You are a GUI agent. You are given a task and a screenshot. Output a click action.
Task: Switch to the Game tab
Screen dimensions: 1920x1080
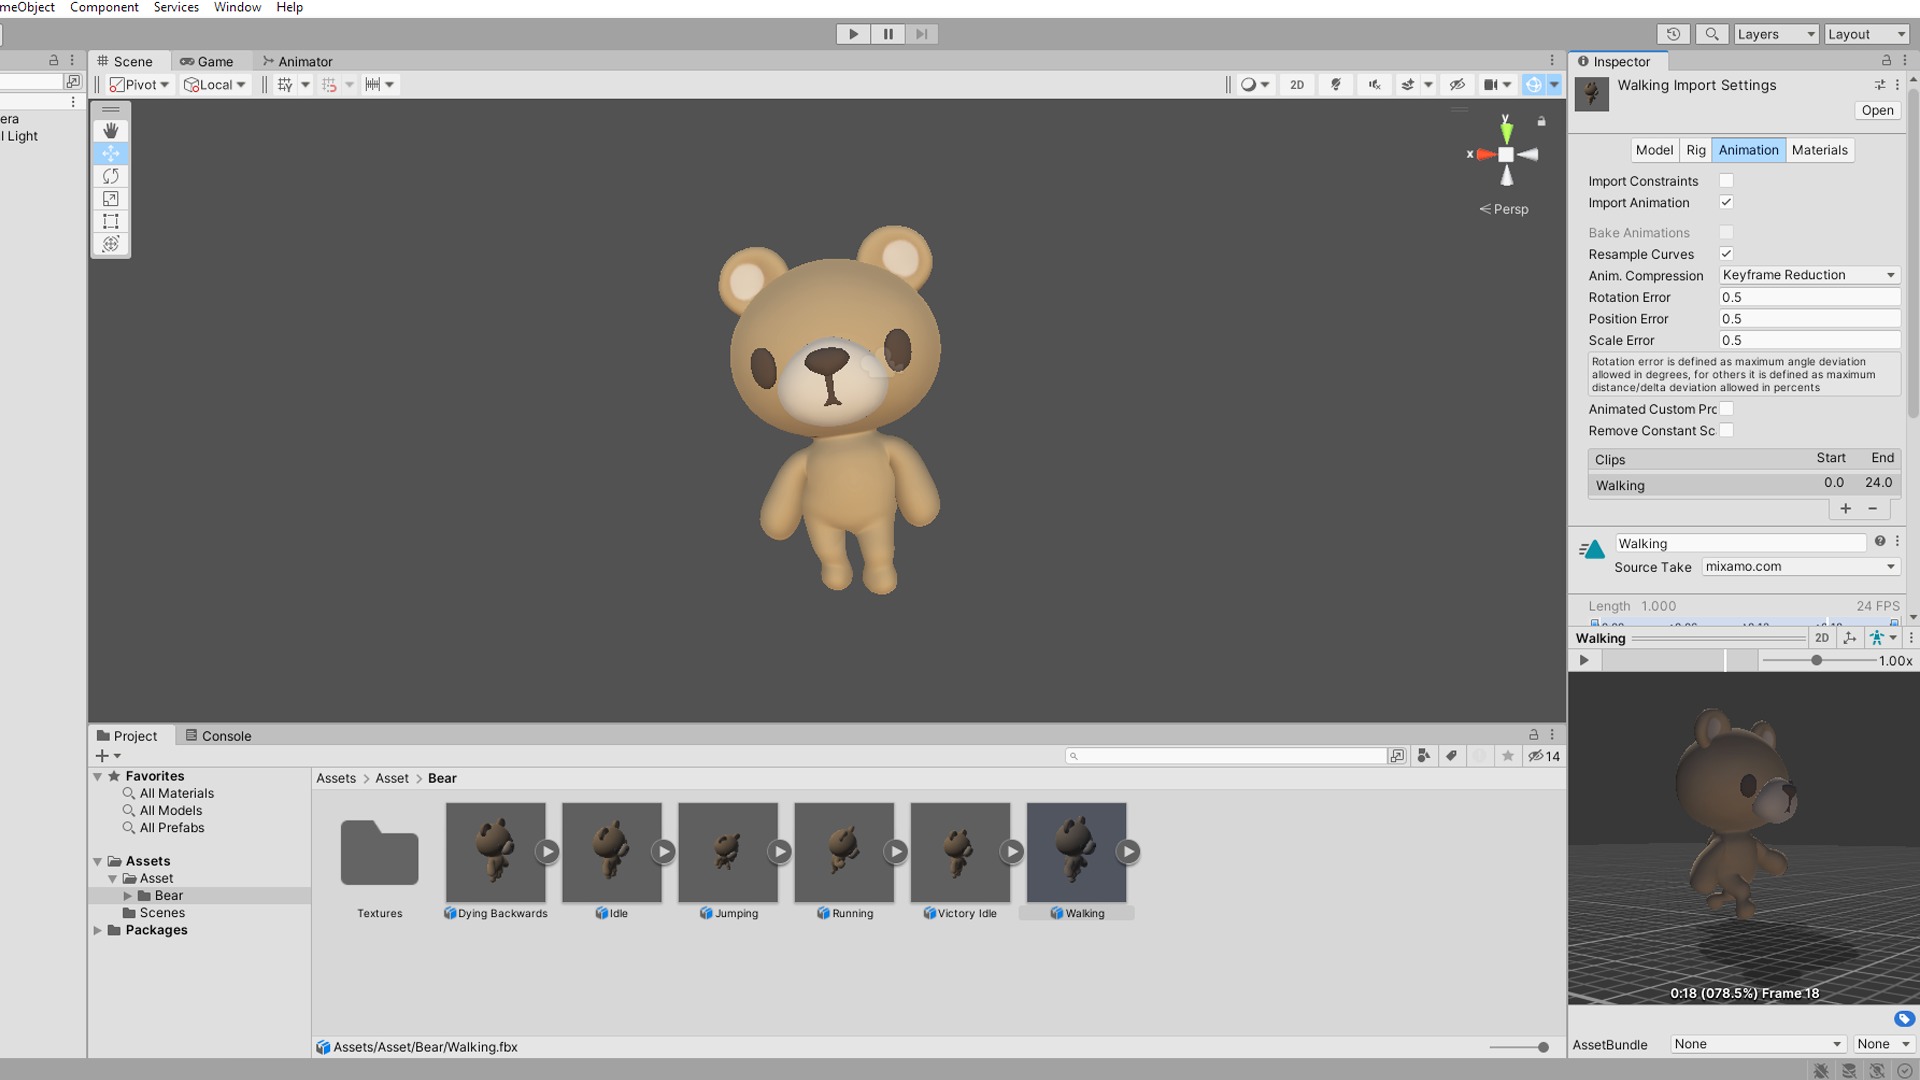207,62
